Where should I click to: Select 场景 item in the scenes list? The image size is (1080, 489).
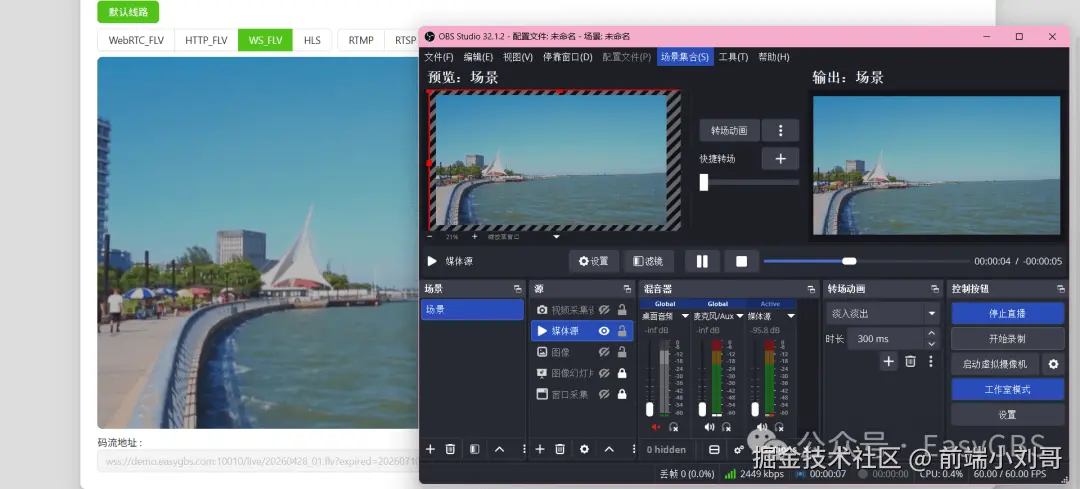(472, 309)
